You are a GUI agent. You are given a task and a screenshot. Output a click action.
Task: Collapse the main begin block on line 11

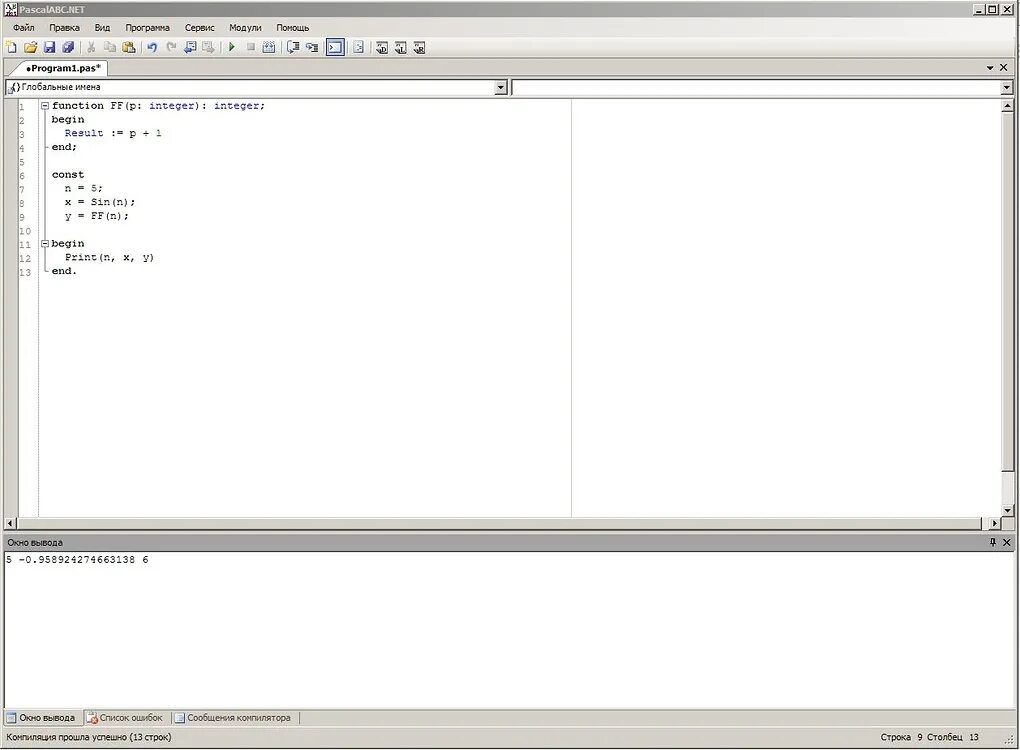[x=45, y=243]
